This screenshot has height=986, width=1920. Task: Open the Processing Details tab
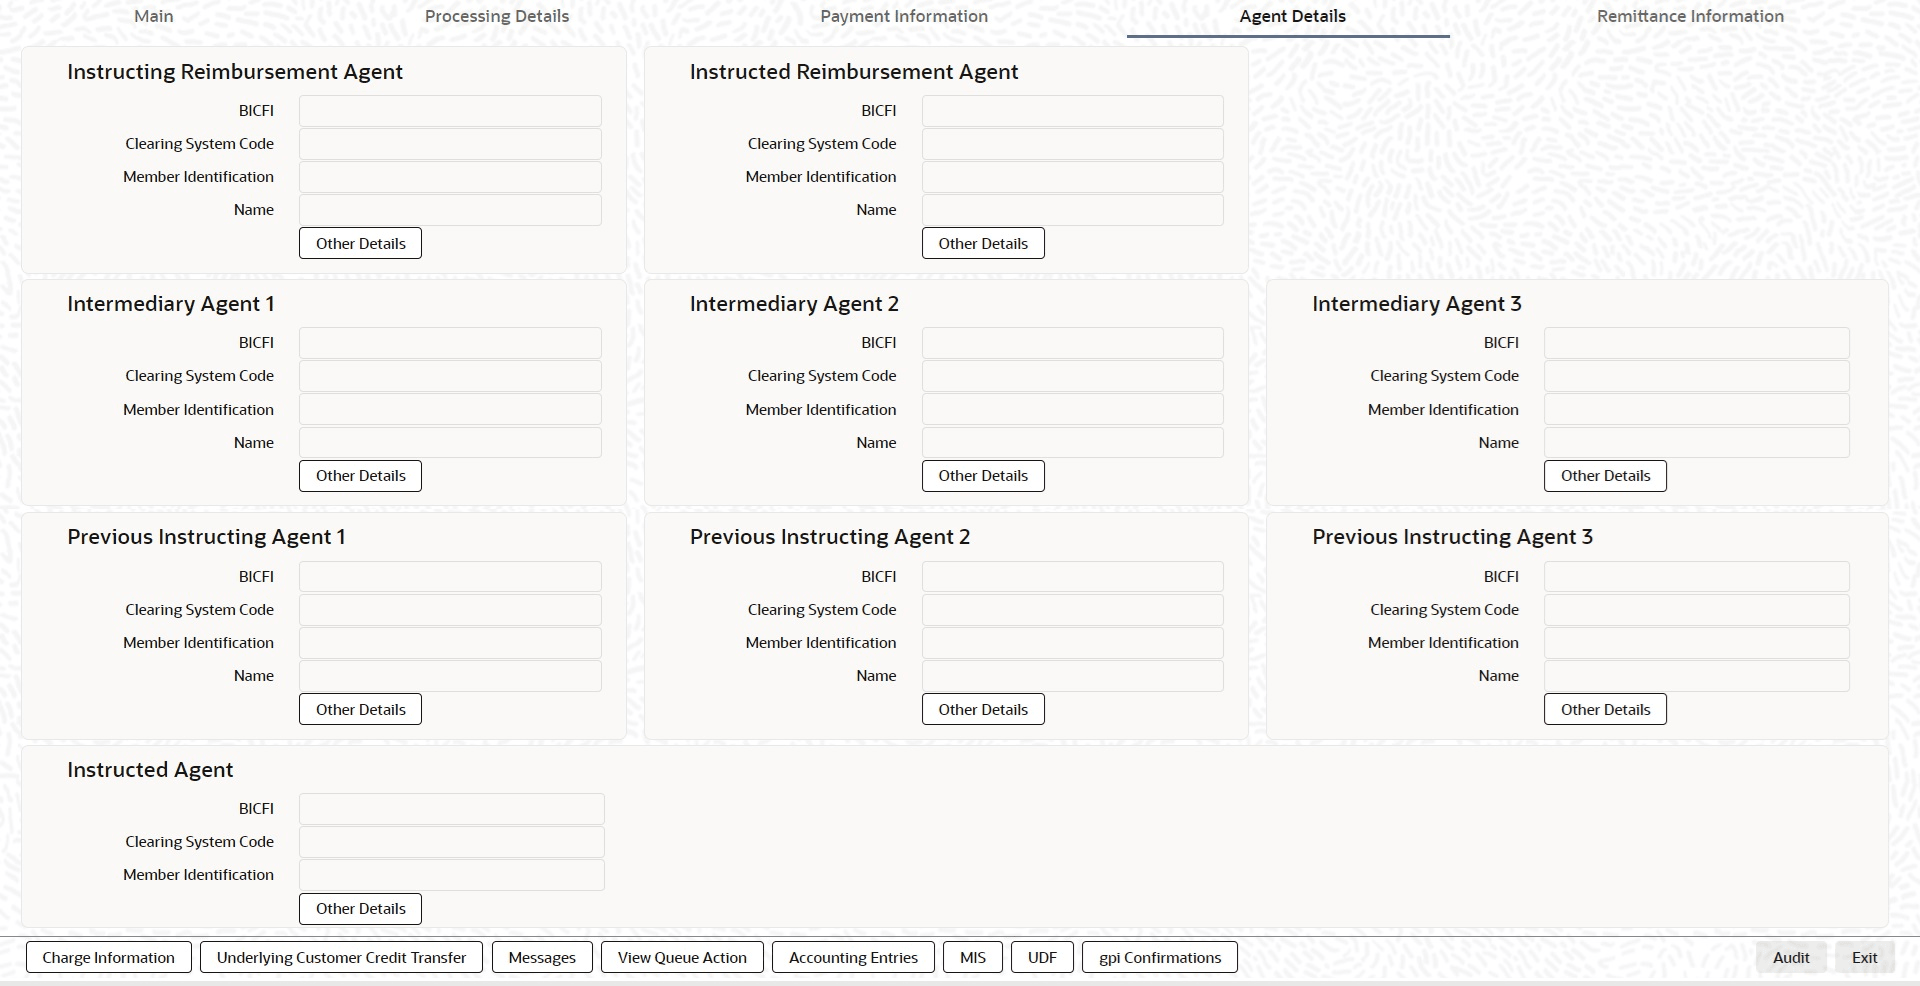pyautogui.click(x=497, y=16)
